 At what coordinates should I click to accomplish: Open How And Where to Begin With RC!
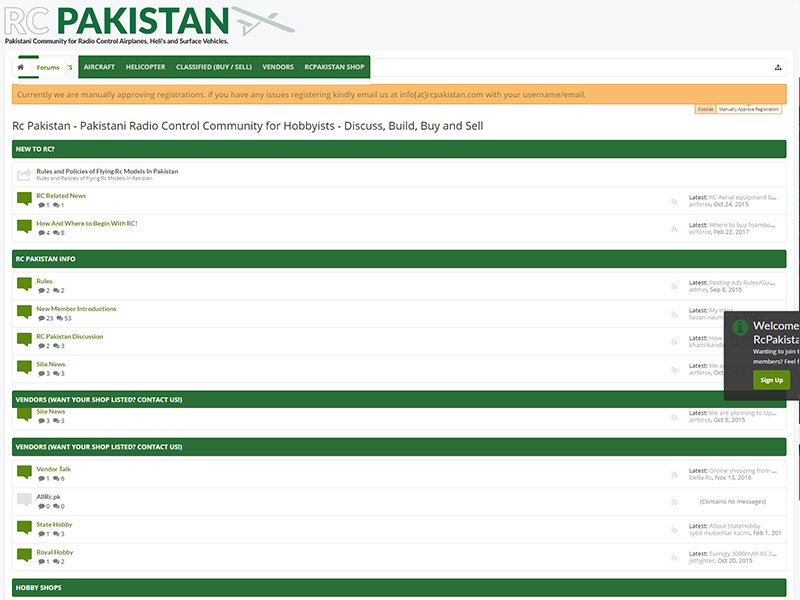coord(86,223)
